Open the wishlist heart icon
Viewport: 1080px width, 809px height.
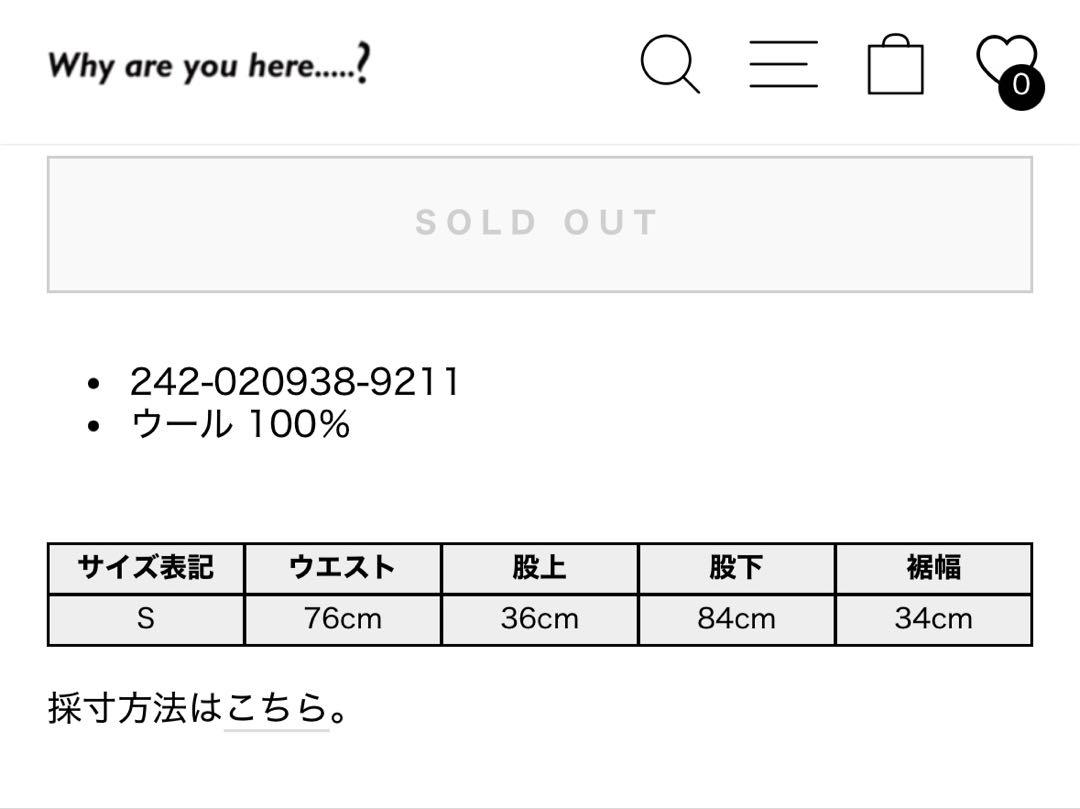1006,61
